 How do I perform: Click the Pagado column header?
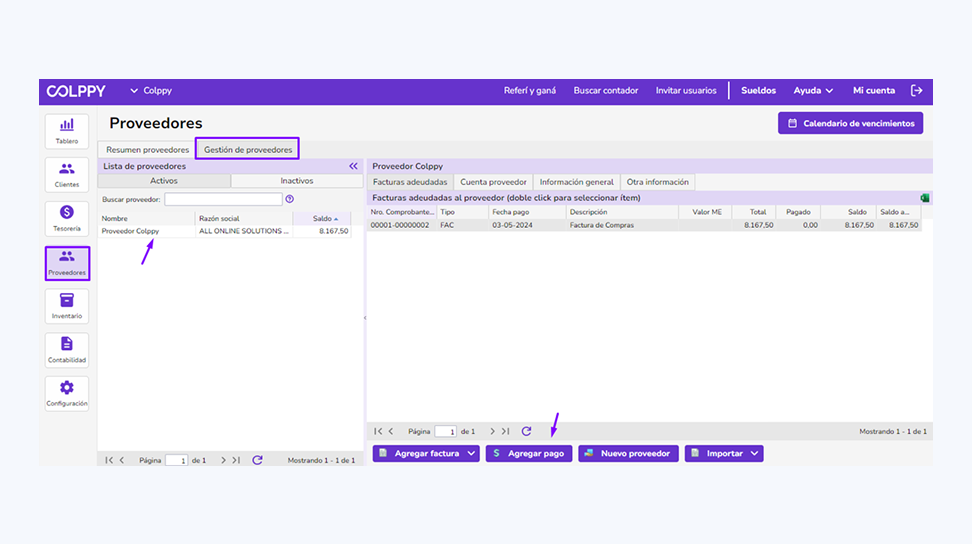click(x=798, y=212)
